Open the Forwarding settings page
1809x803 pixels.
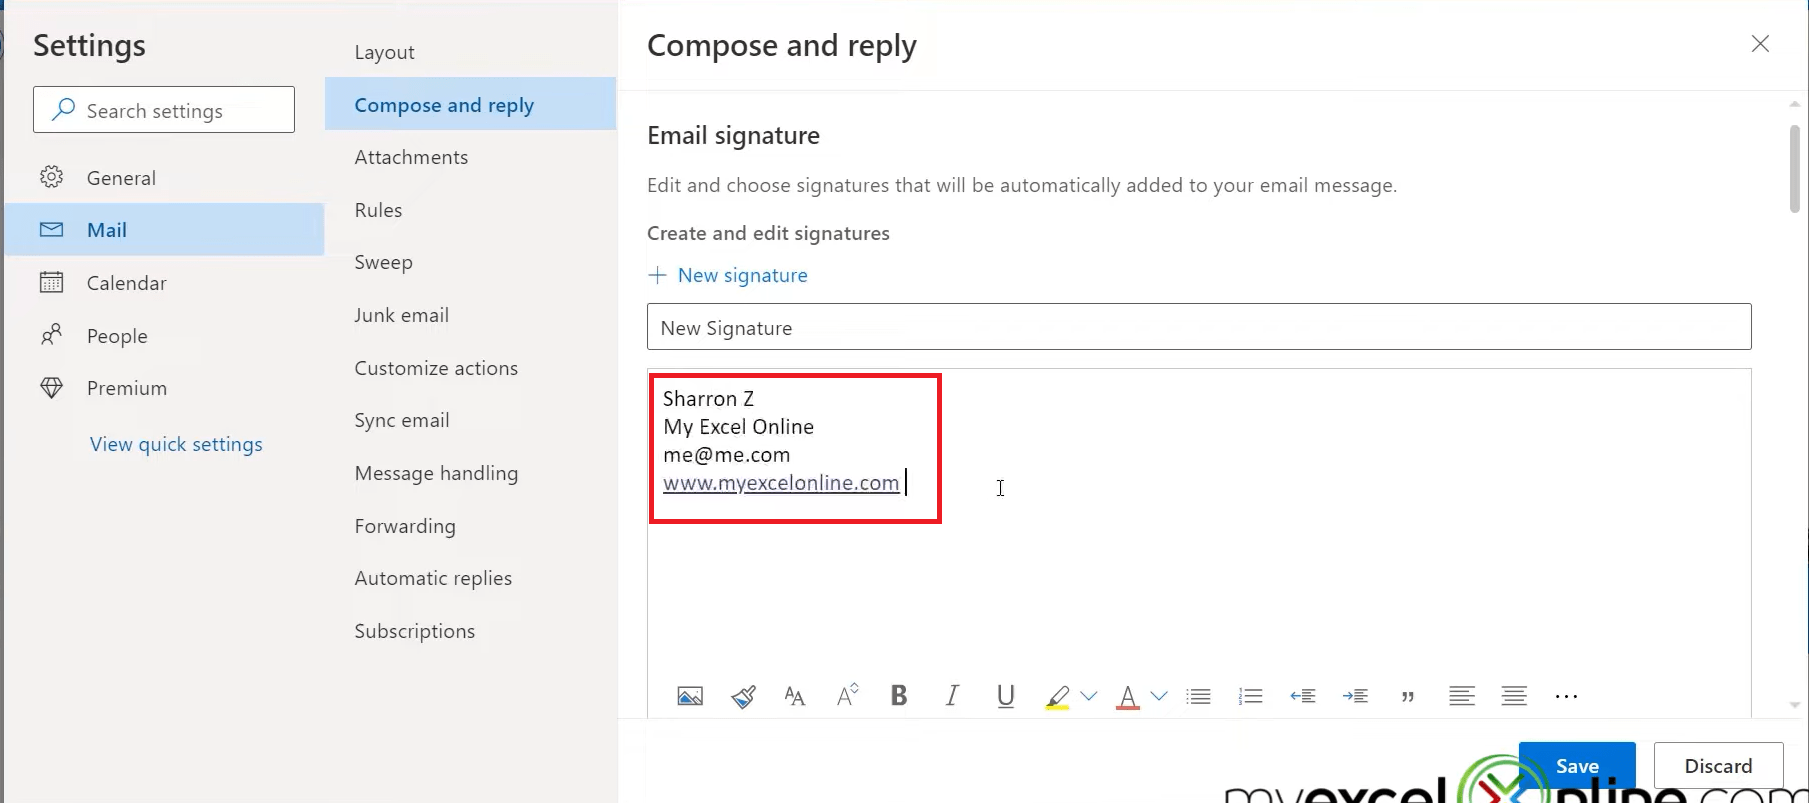tap(470, 526)
